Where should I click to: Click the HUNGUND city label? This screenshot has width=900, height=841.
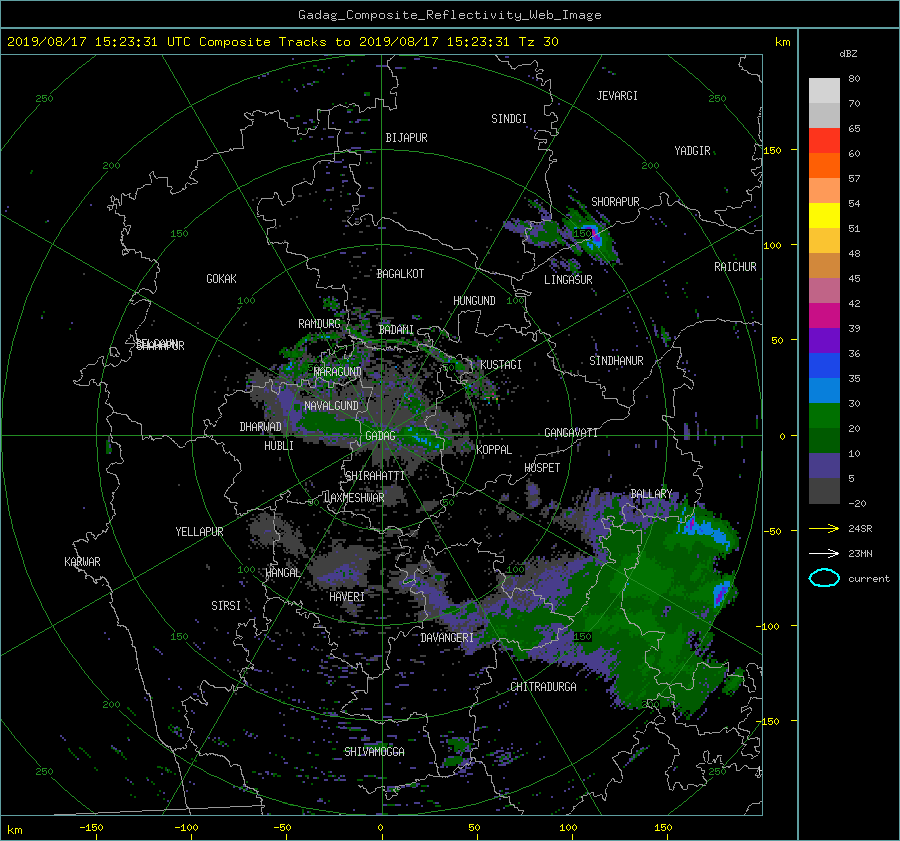point(474,301)
